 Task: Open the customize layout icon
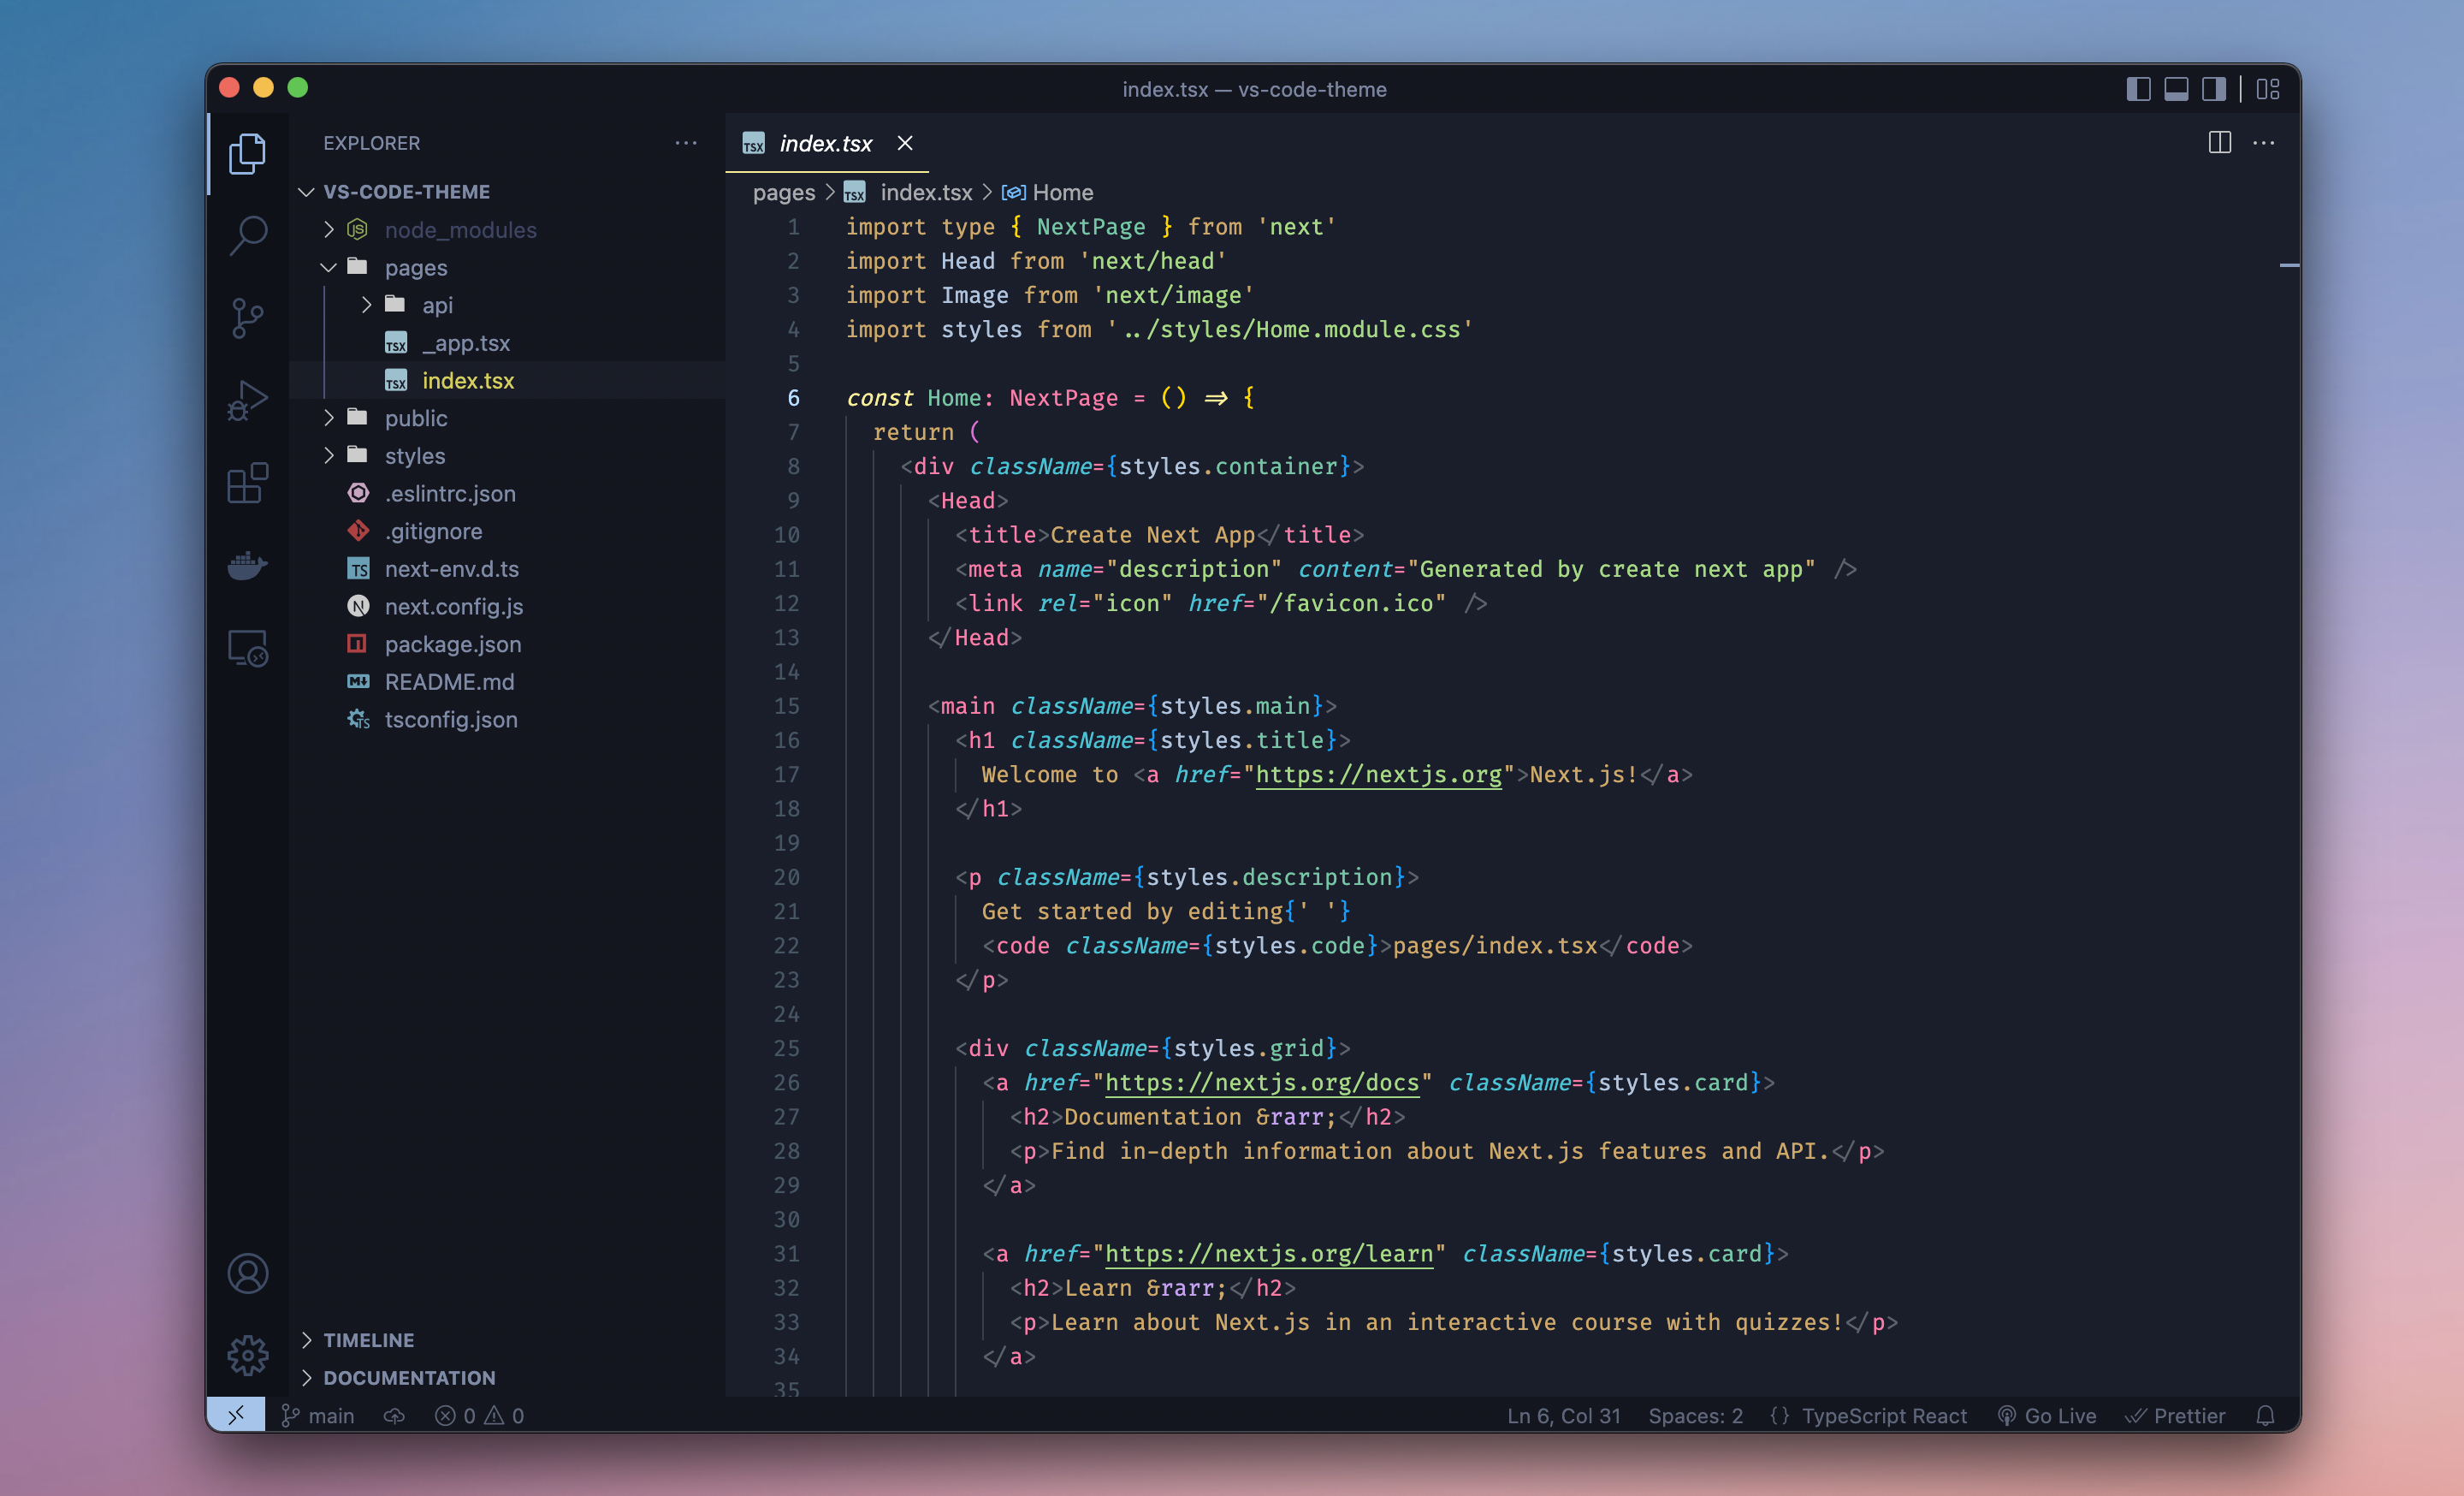(2268, 89)
